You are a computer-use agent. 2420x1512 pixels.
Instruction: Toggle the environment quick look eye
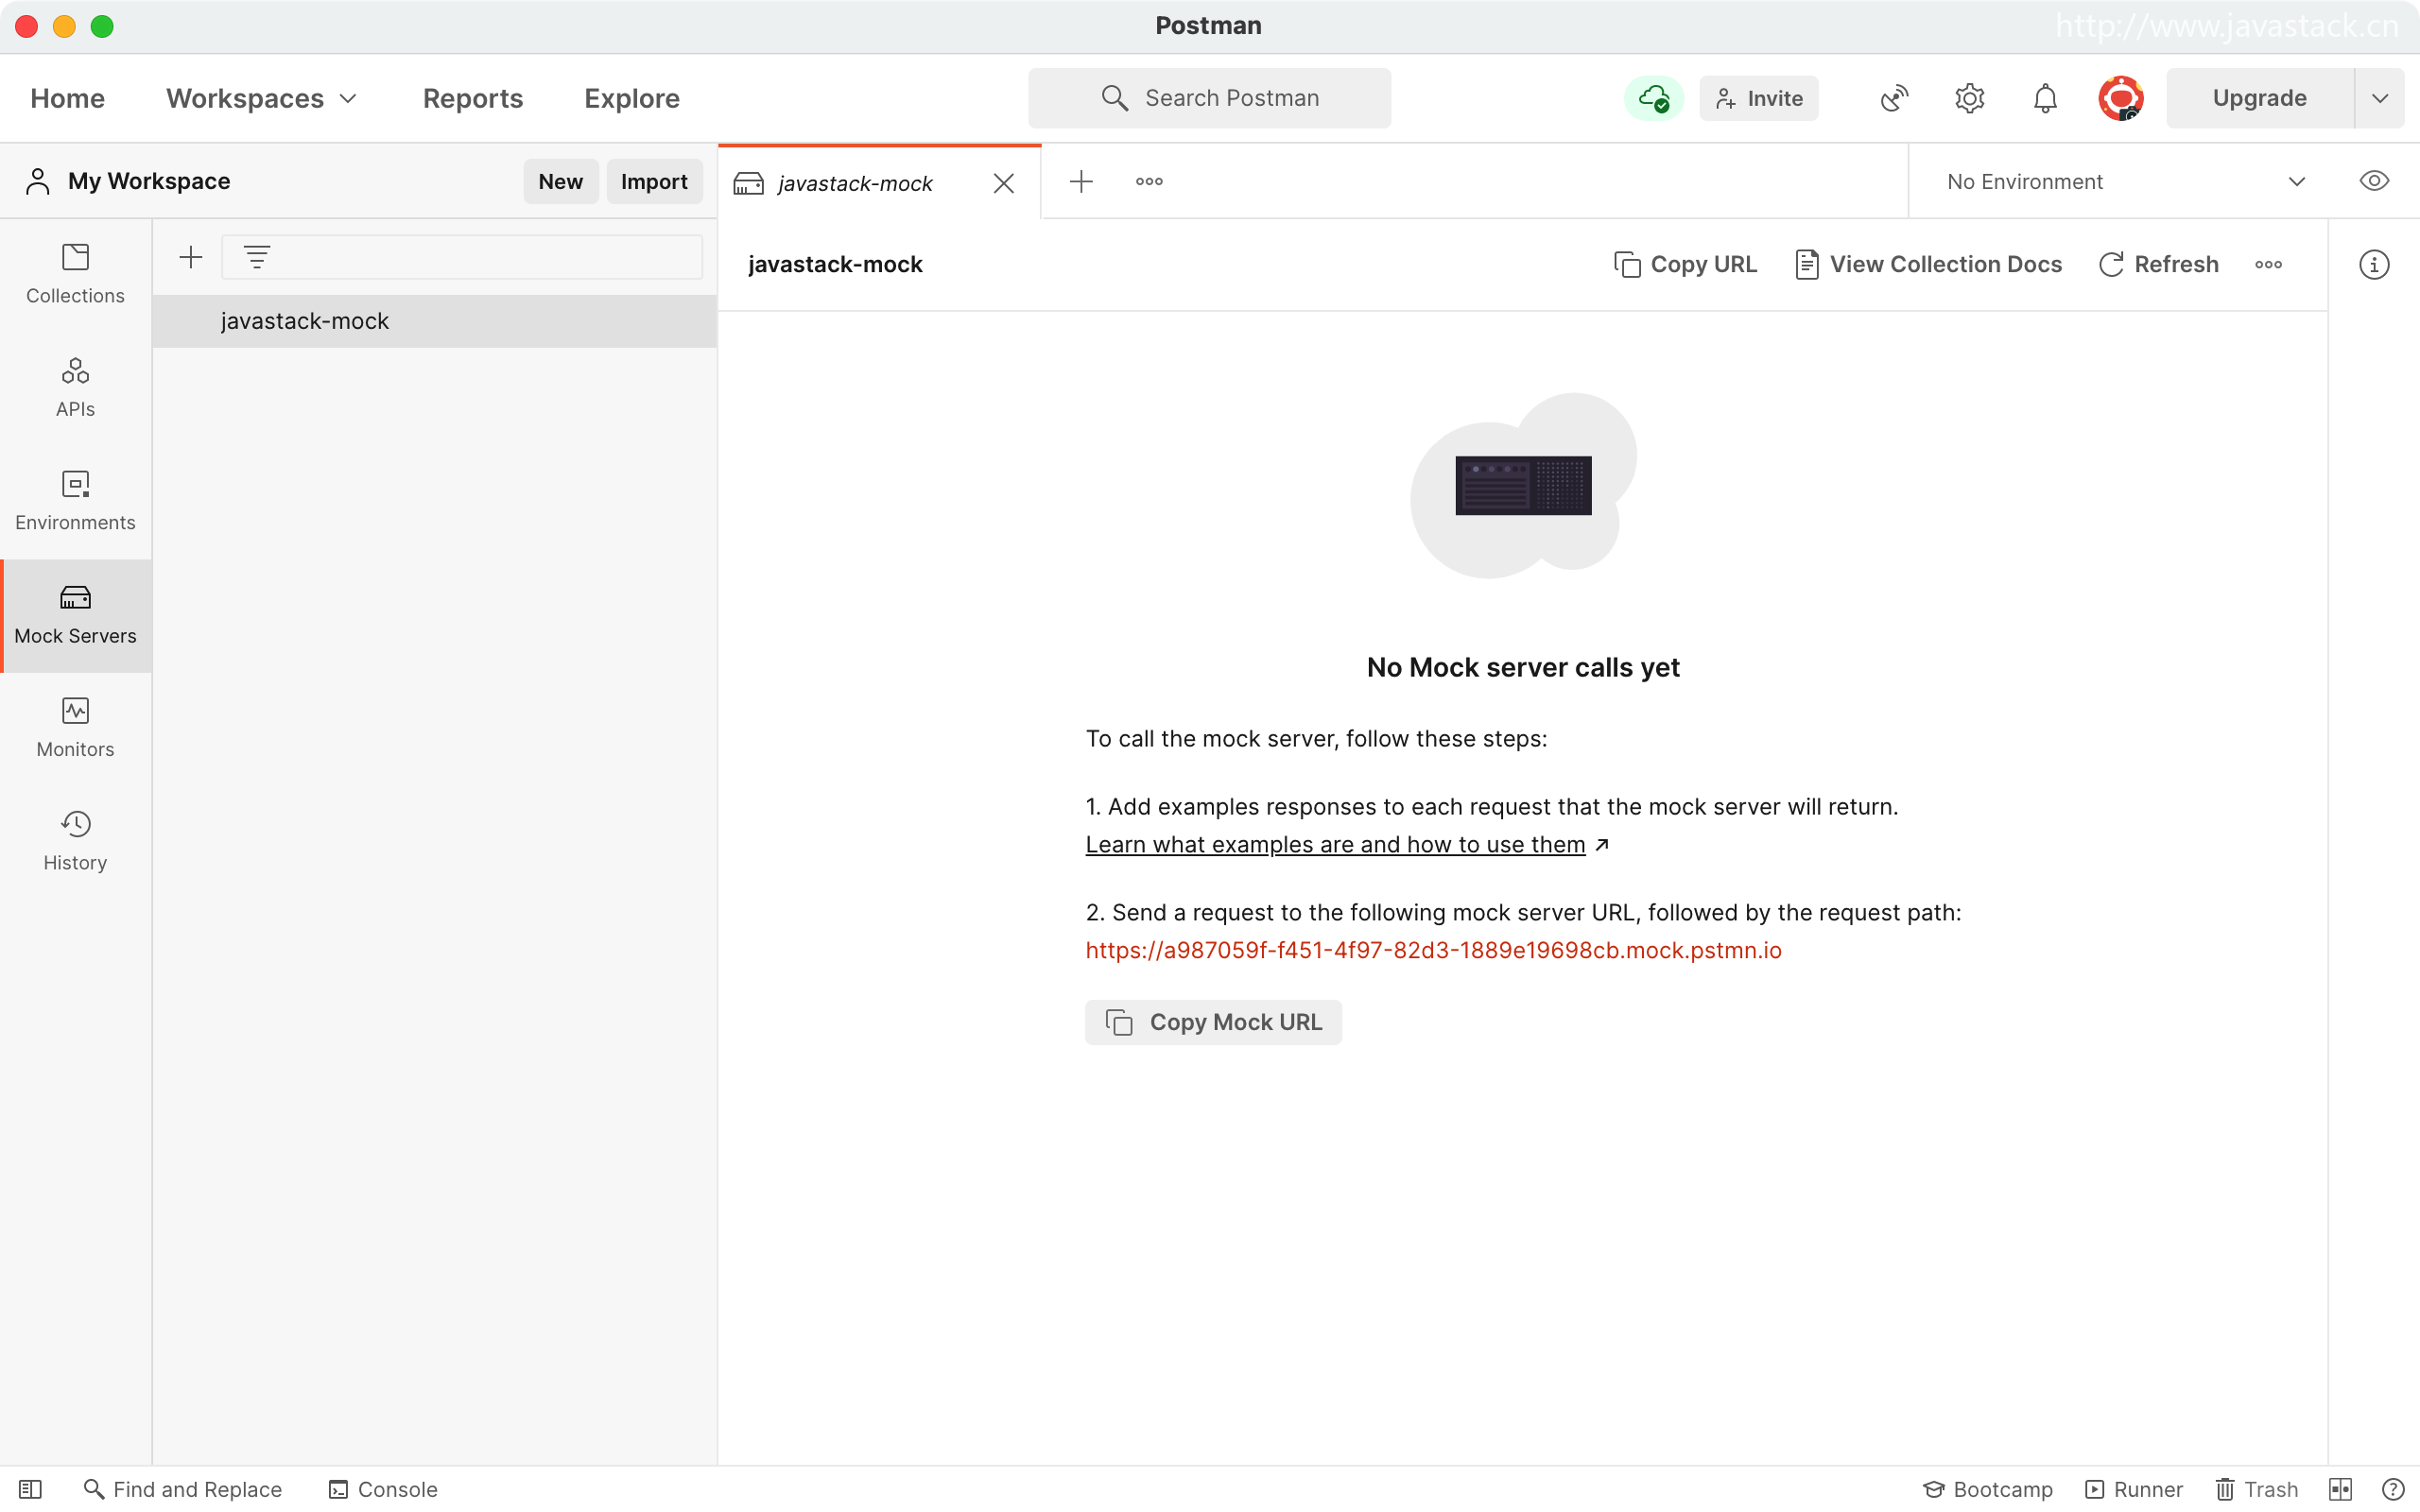(x=2374, y=181)
